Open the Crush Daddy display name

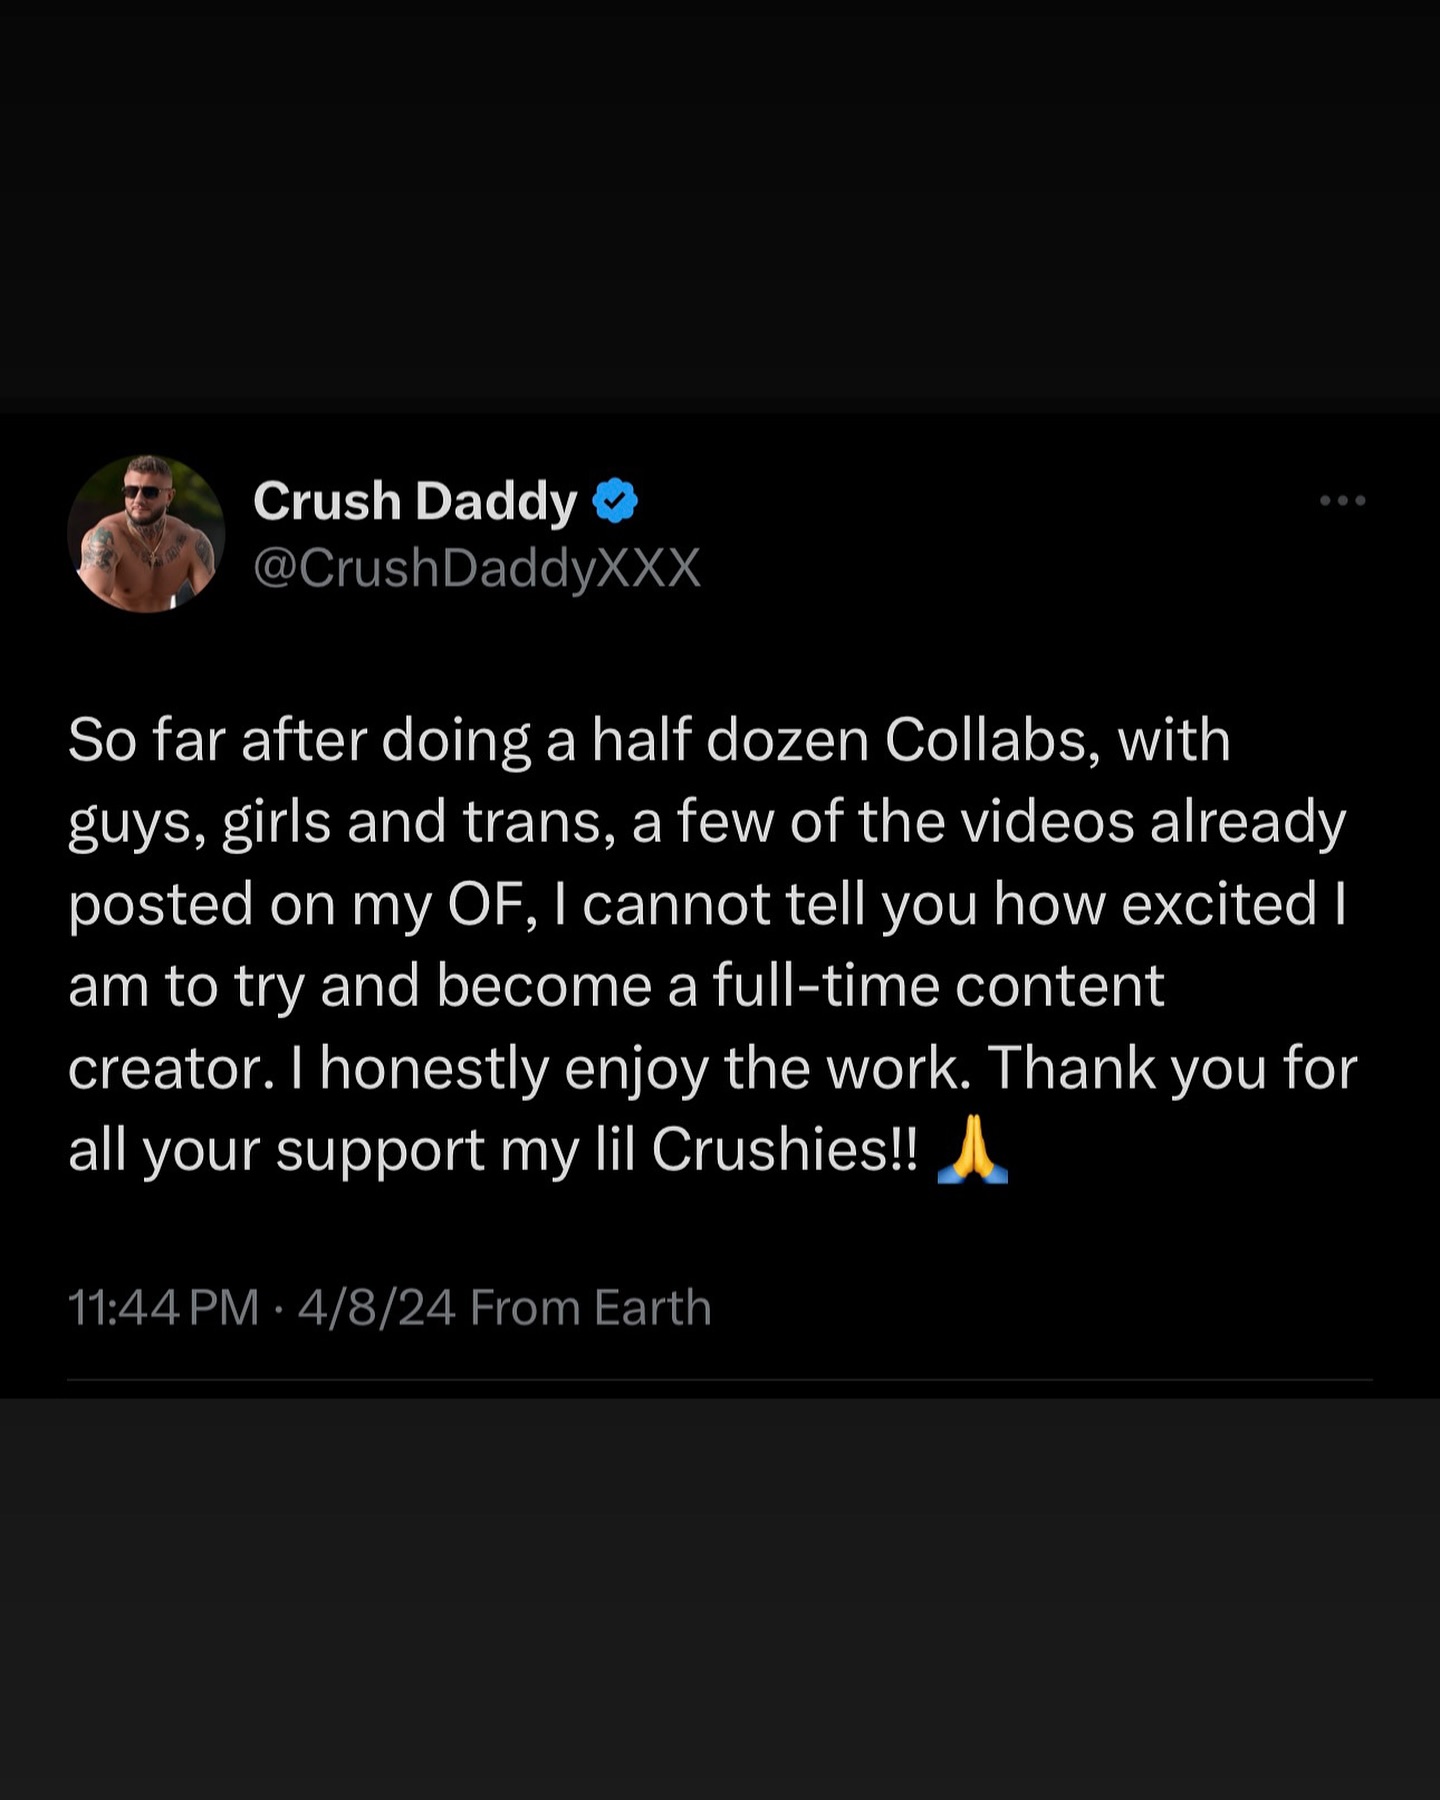[x=415, y=501]
